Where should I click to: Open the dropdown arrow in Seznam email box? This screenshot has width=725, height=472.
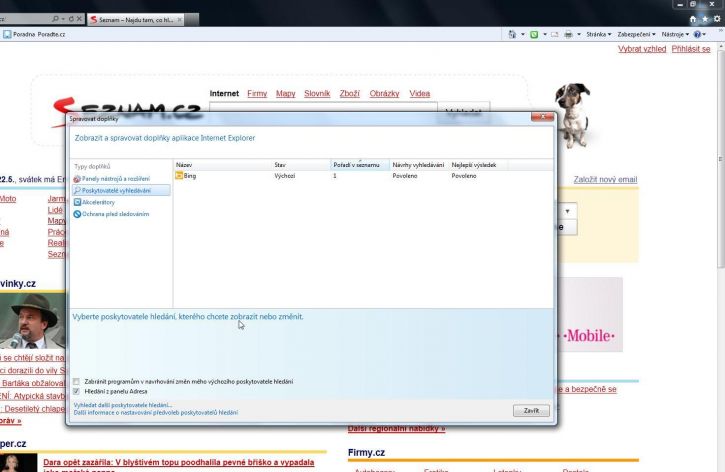567,211
